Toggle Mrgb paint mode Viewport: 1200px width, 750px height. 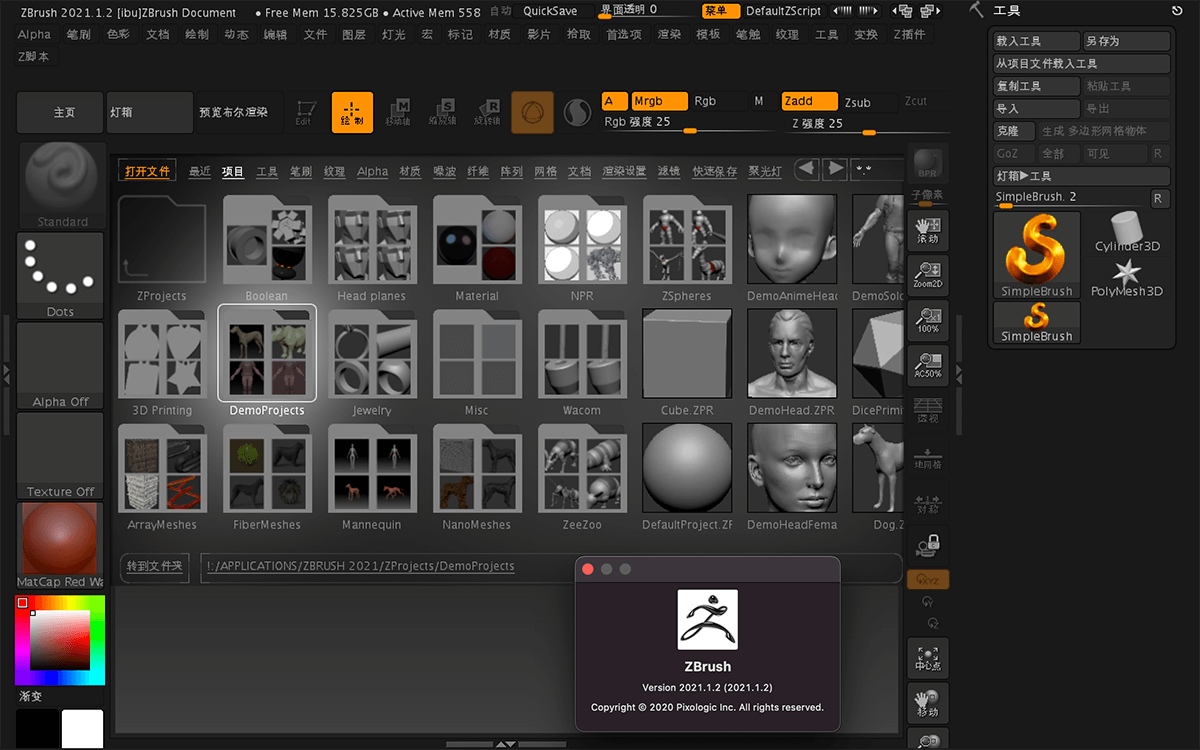pyautogui.click(x=659, y=101)
